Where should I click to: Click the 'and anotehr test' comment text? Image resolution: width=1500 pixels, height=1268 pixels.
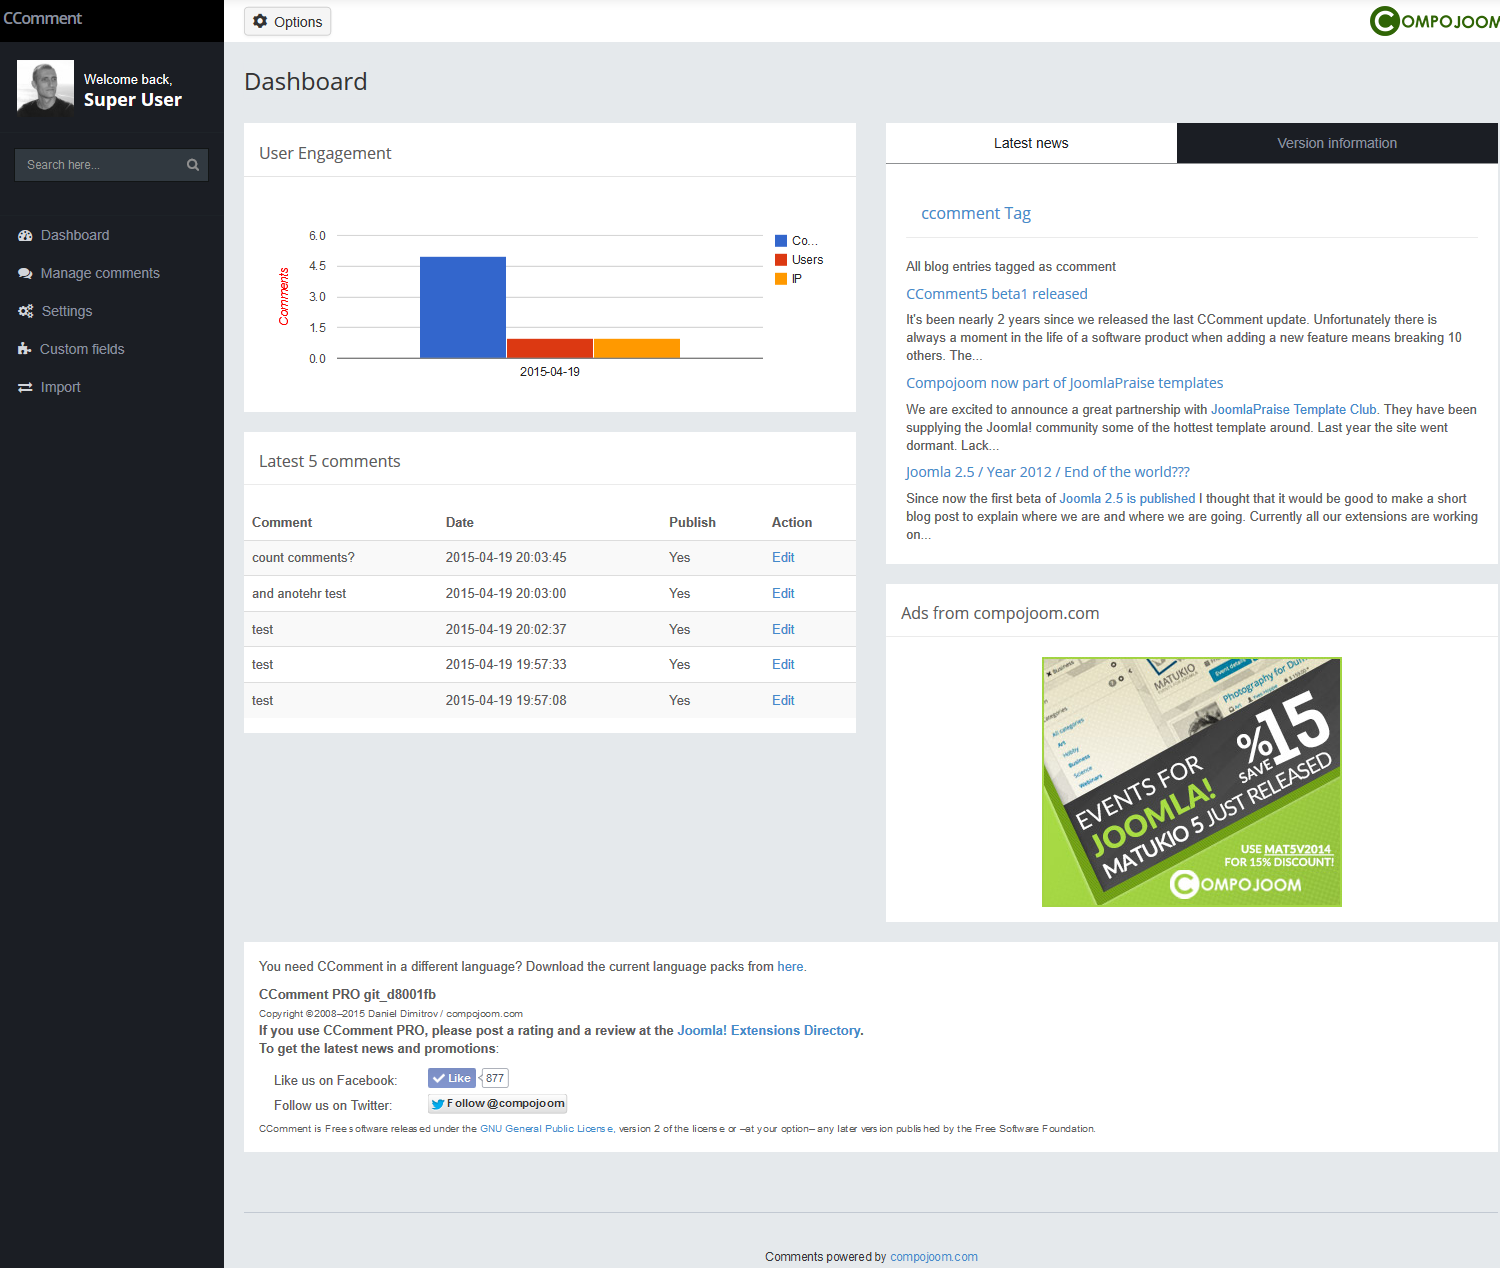click(299, 594)
